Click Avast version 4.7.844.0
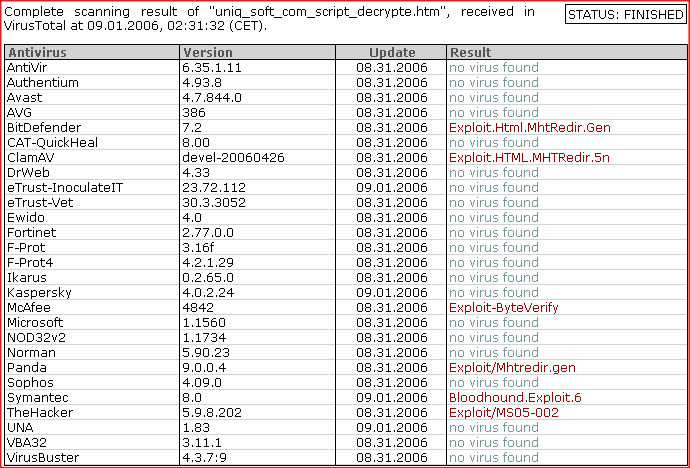The width and height of the screenshot is (690, 468). tap(212, 98)
